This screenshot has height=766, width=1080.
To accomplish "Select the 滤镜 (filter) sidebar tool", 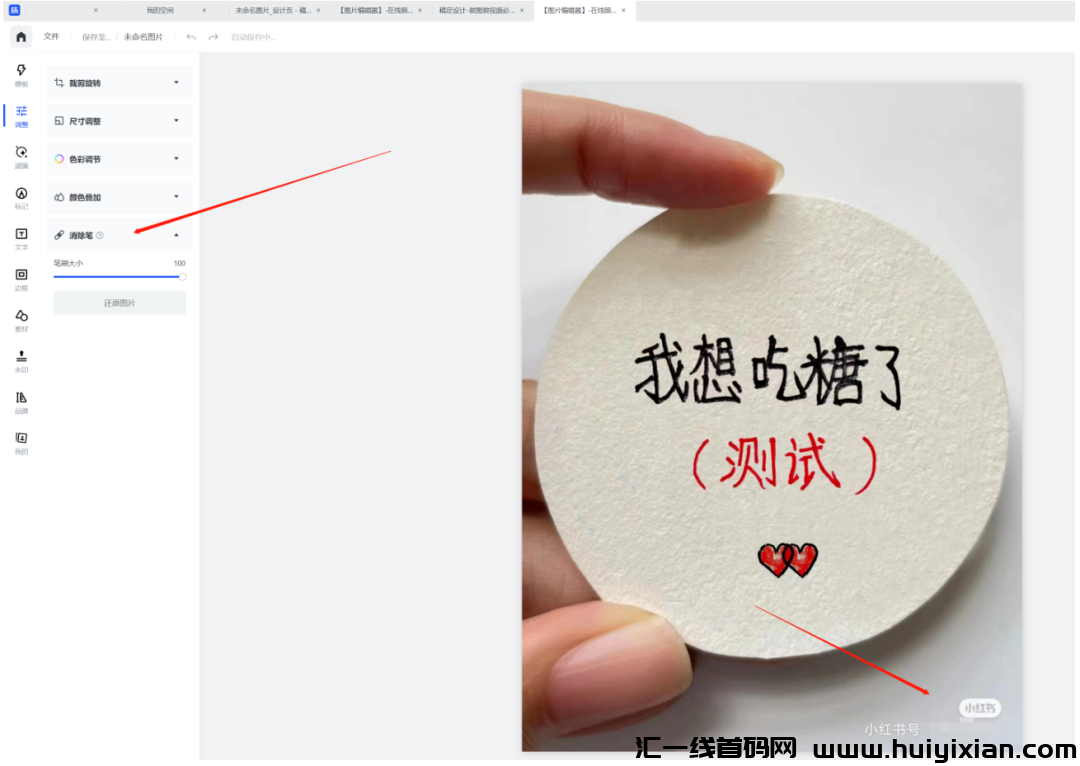I will coord(21,157).
